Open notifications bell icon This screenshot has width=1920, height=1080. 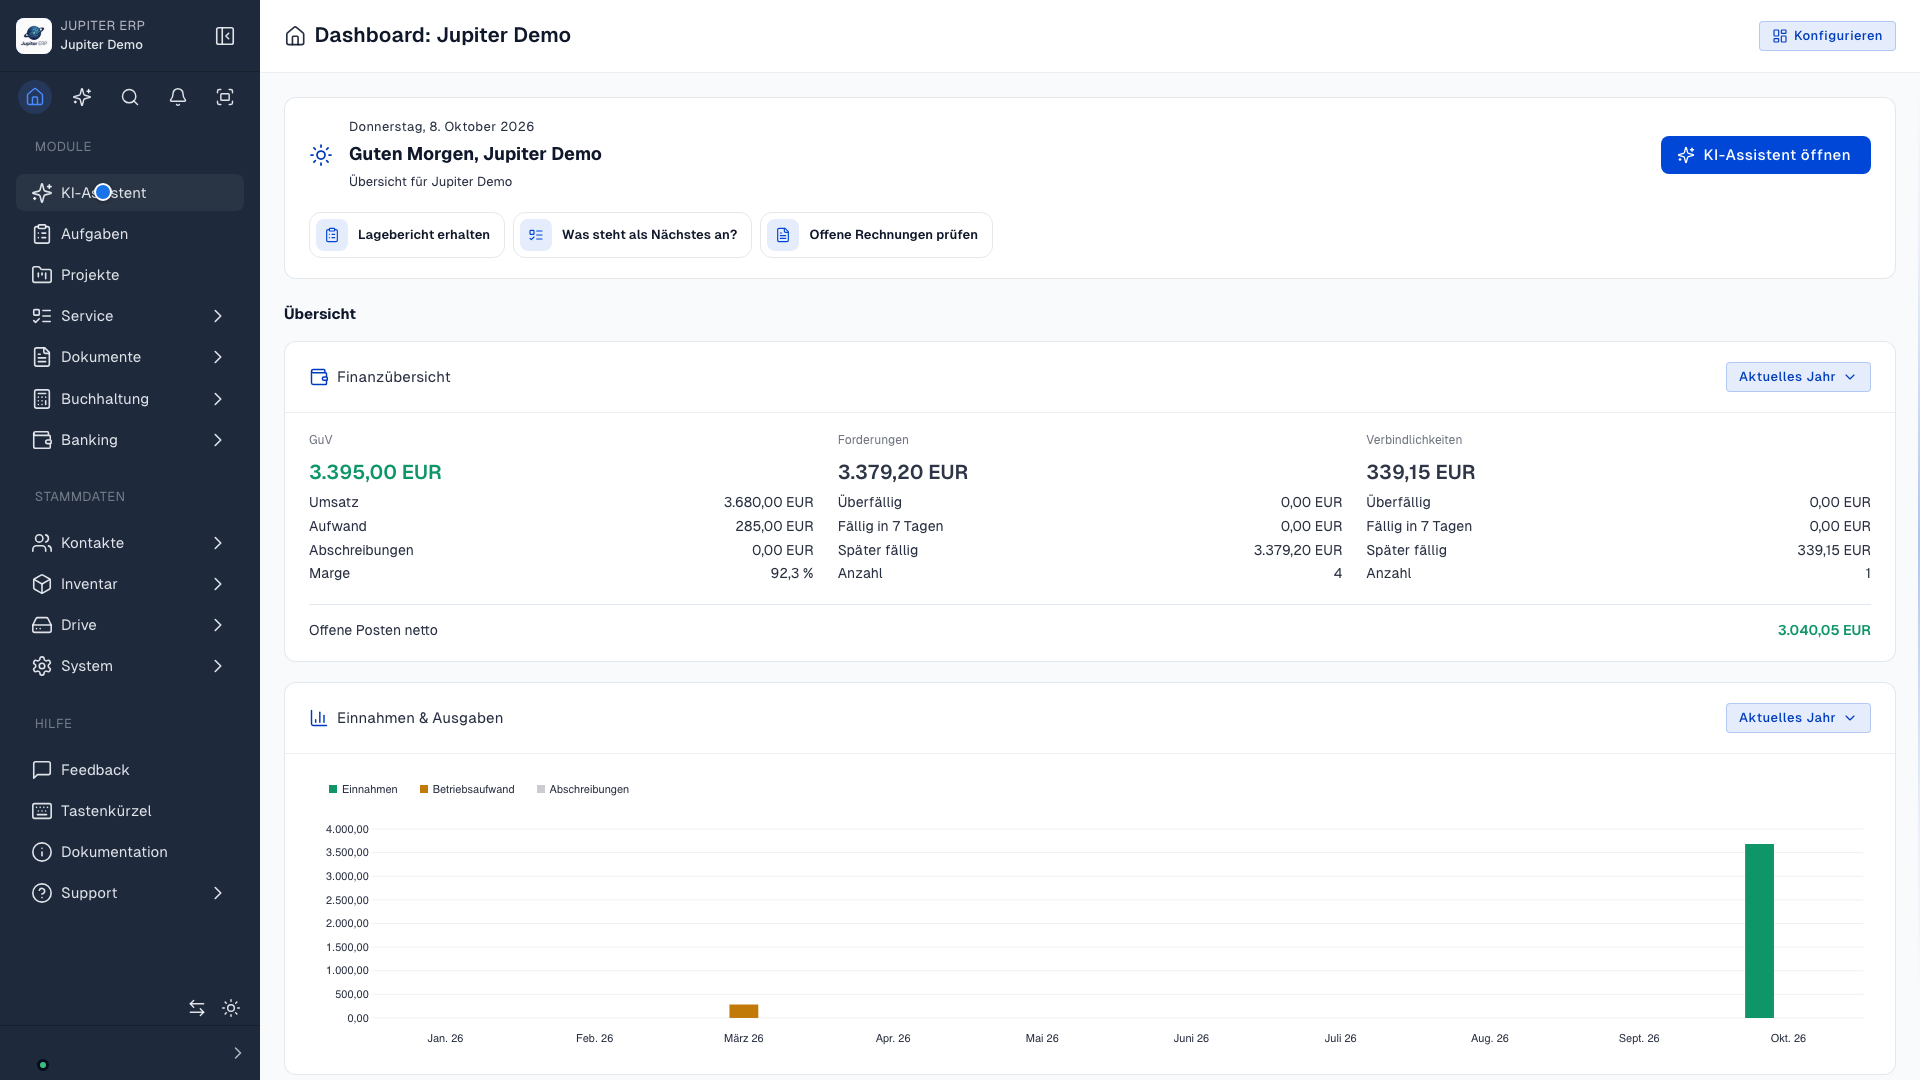pos(178,97)
